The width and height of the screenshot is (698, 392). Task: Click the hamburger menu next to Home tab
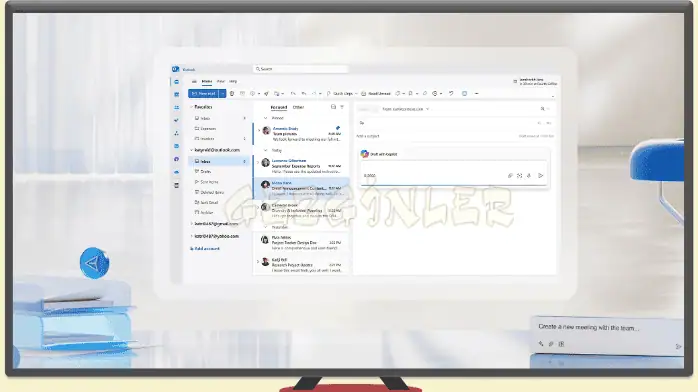(194, 81)
